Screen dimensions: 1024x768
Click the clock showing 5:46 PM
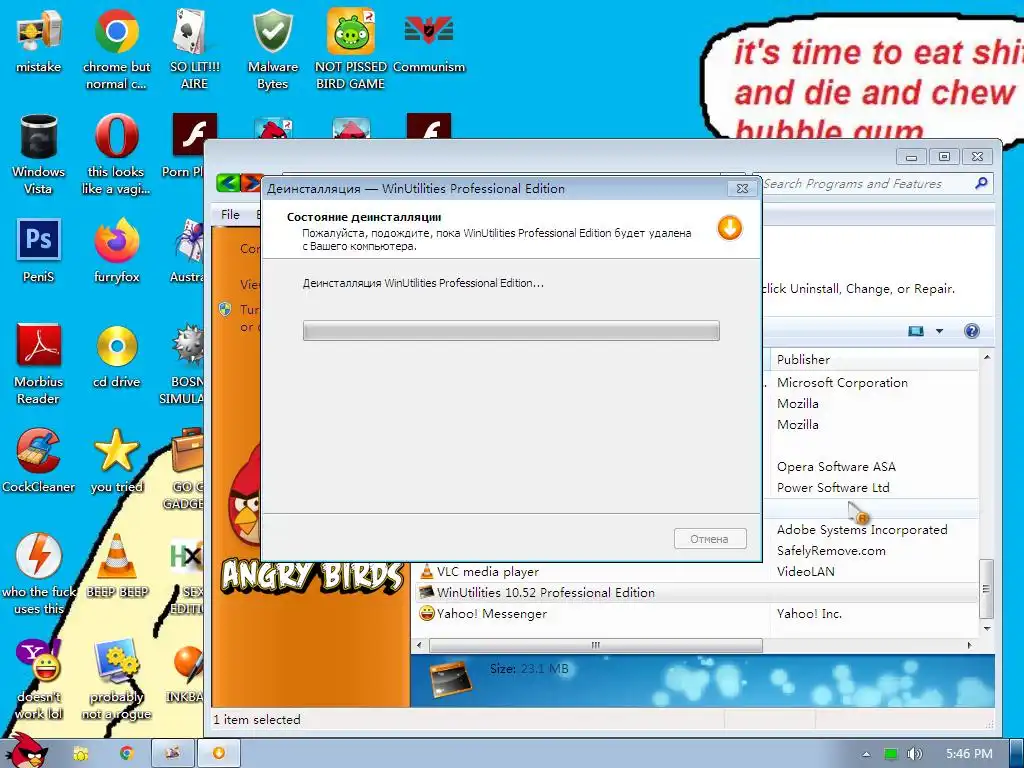(969, 754)
